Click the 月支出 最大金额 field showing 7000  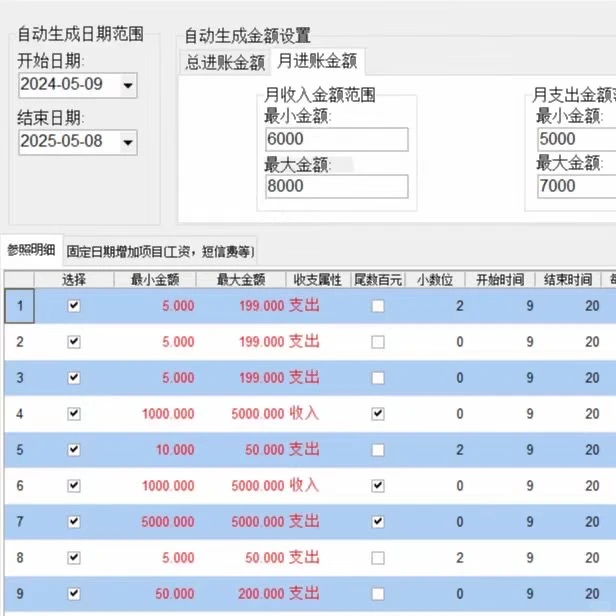point(576,186)
